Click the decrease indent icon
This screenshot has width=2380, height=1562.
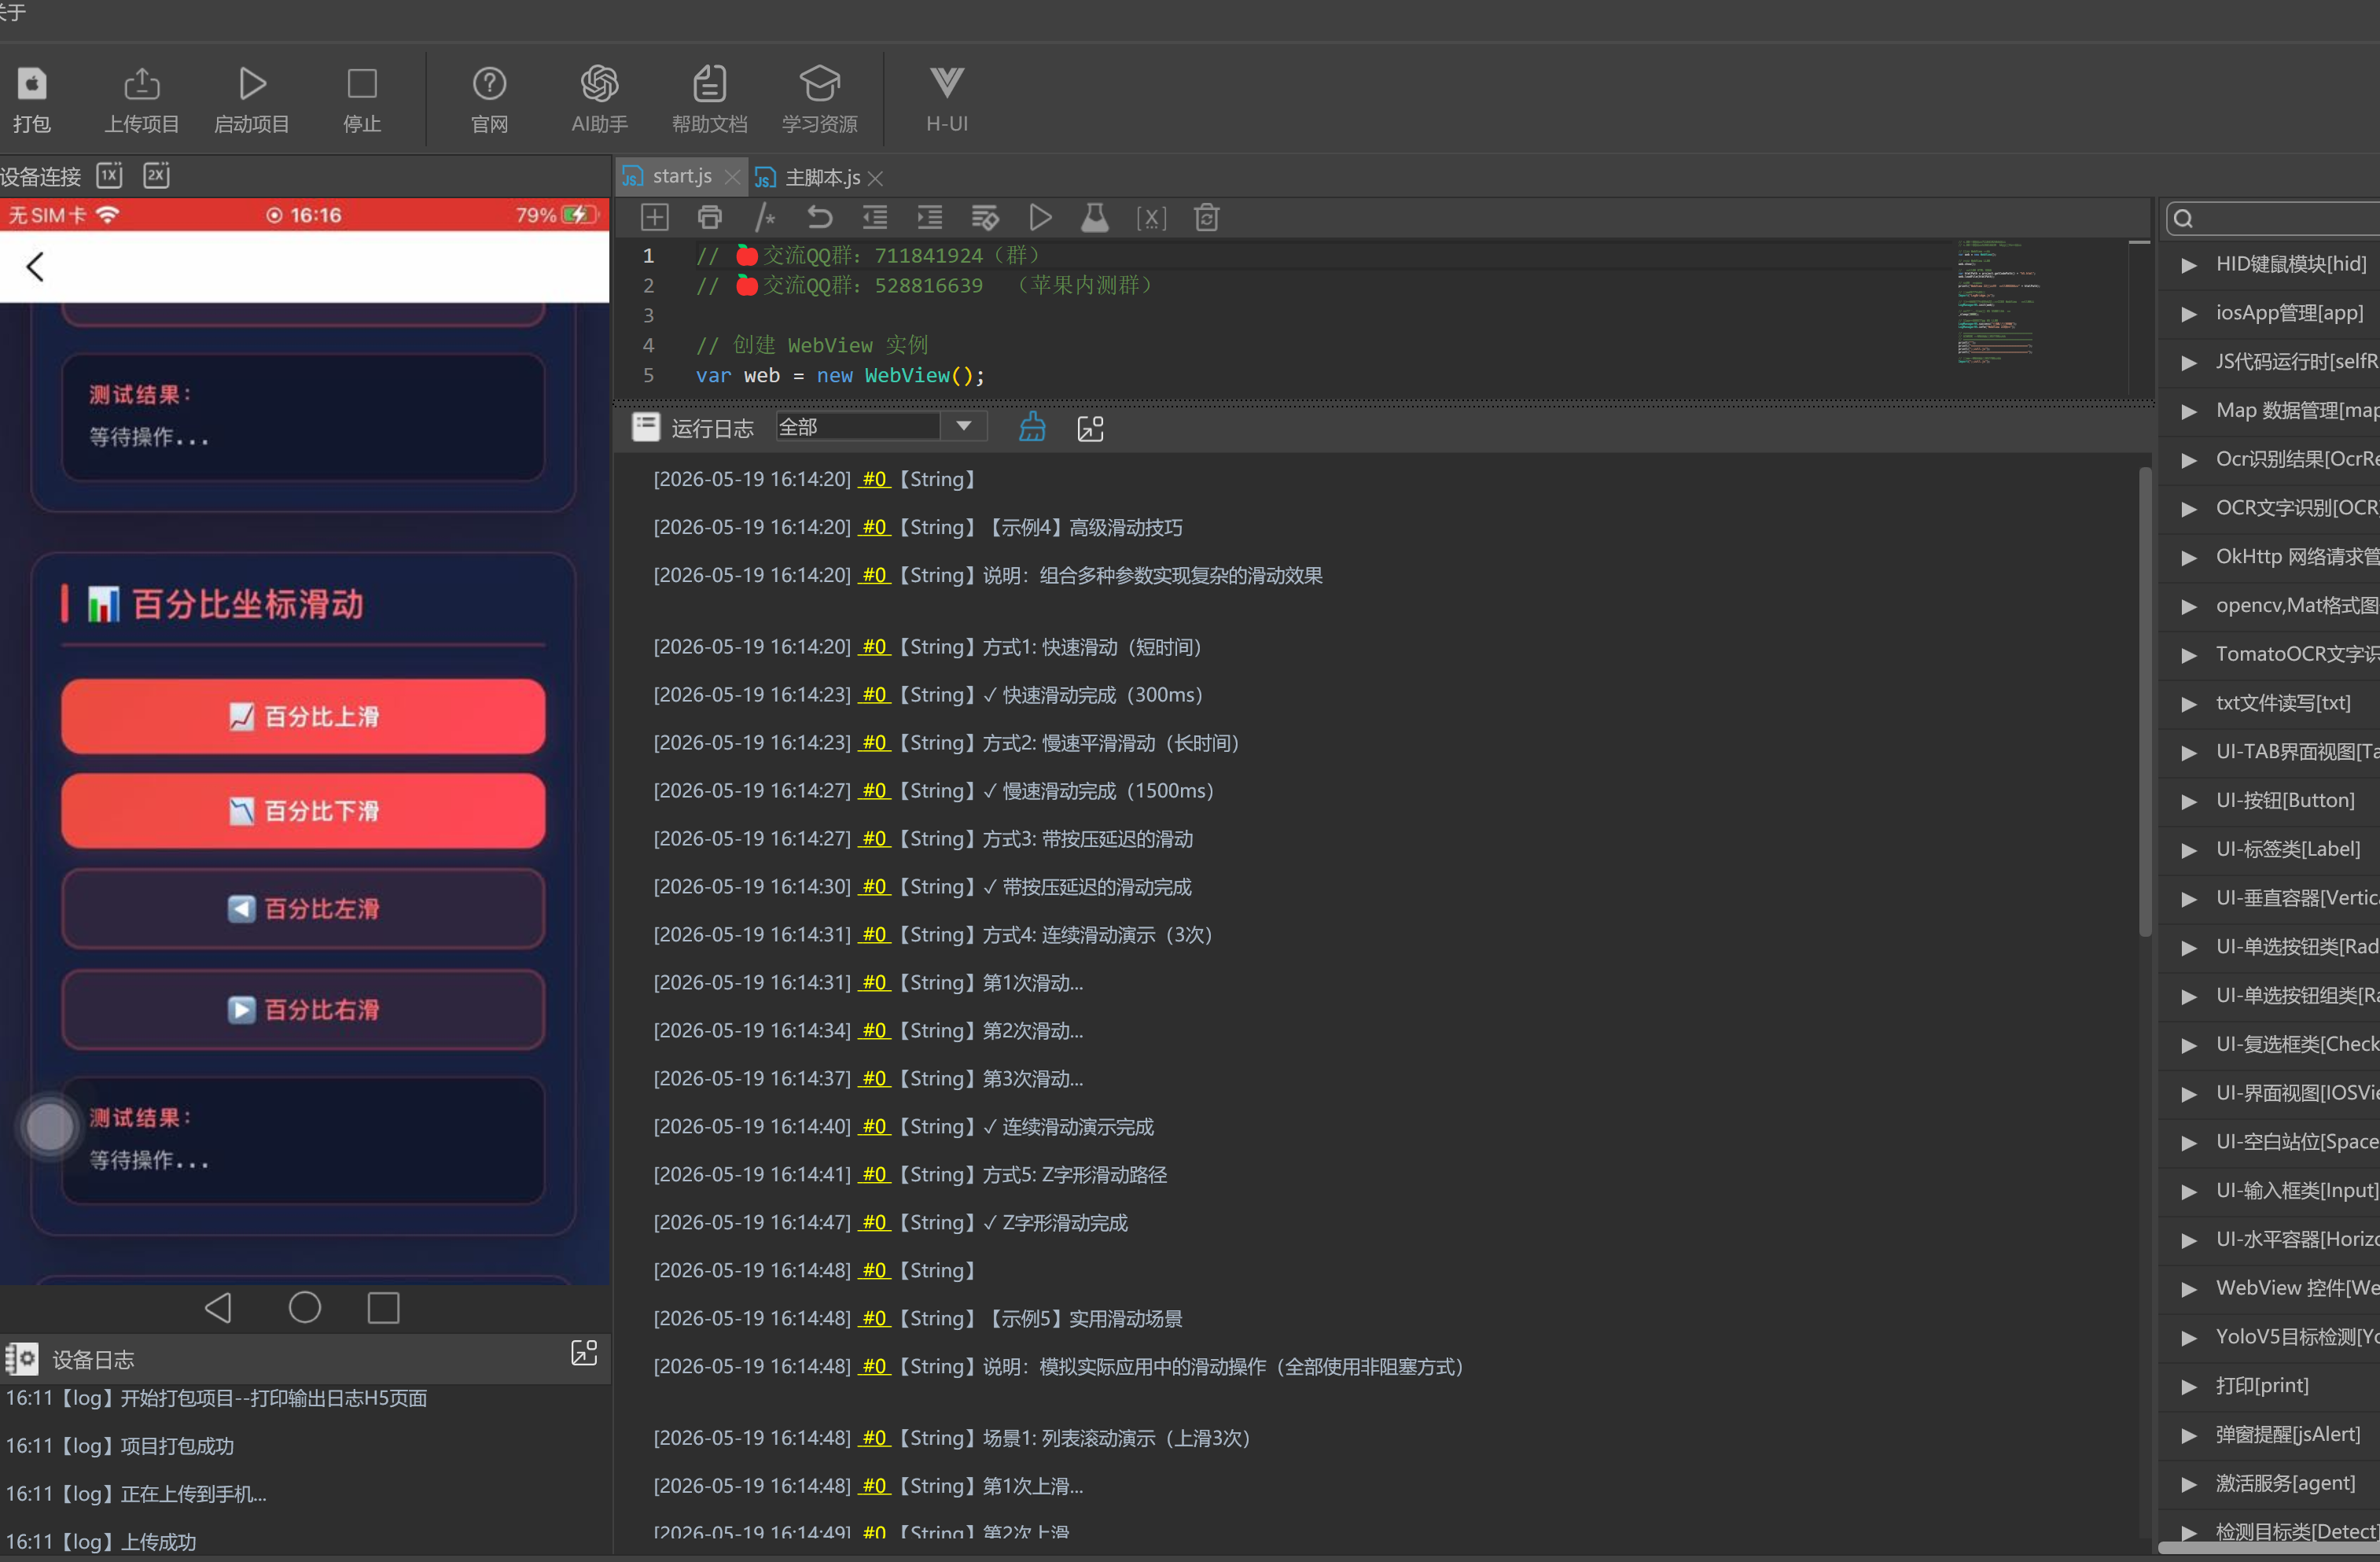[875, 217]
